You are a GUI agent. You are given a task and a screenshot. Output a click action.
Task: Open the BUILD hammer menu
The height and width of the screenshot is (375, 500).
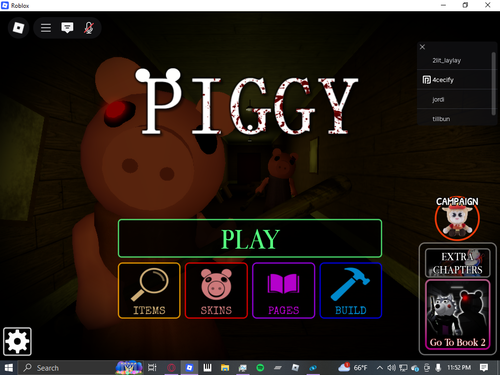coord(351,291)
